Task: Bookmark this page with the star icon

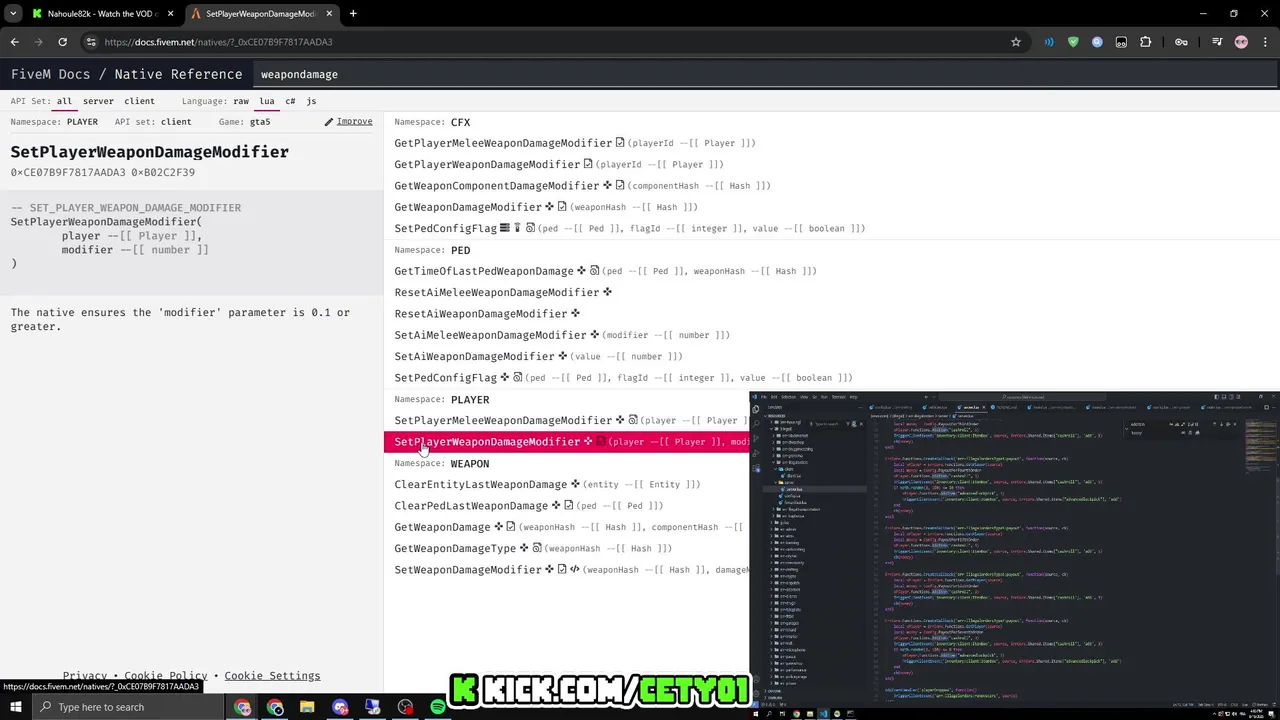Action: click(1016, 42)
